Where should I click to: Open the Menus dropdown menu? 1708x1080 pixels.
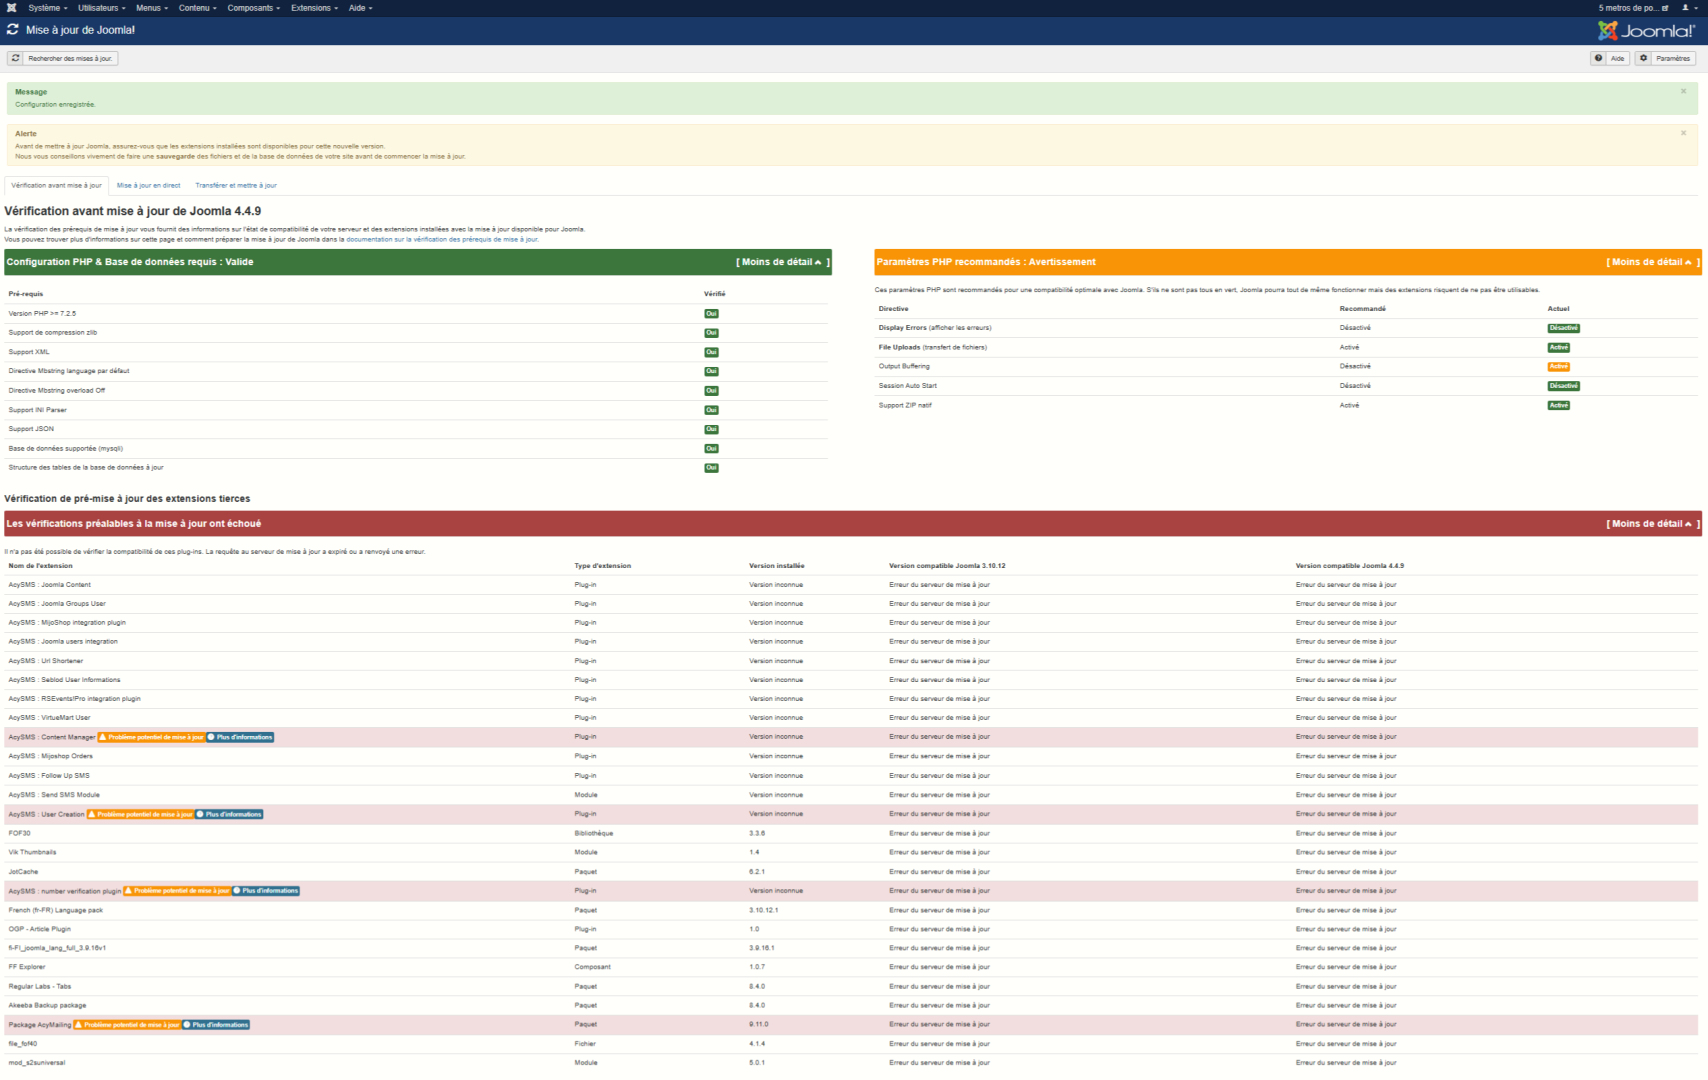(x=152, y=8)
